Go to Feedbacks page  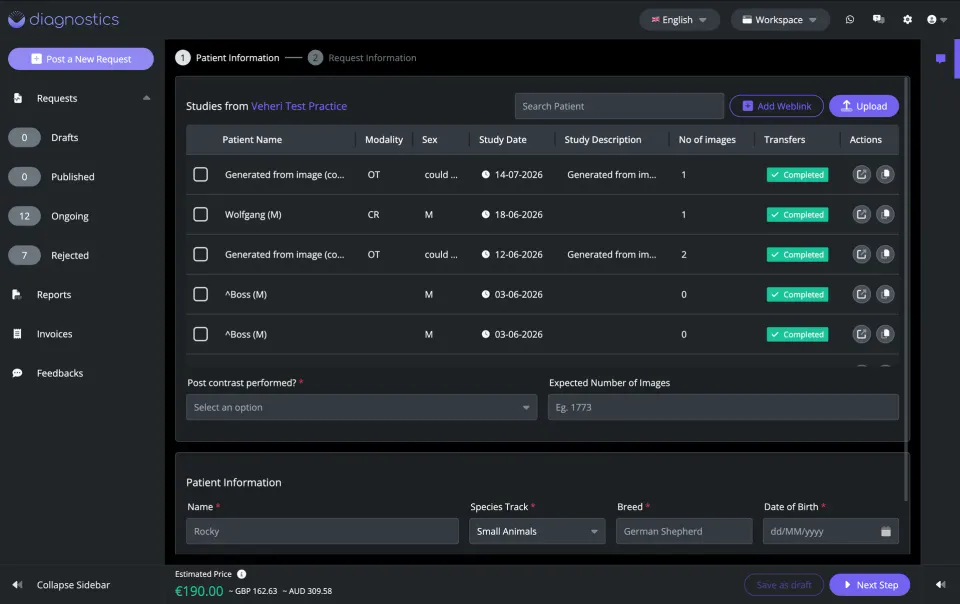point(60,373)
